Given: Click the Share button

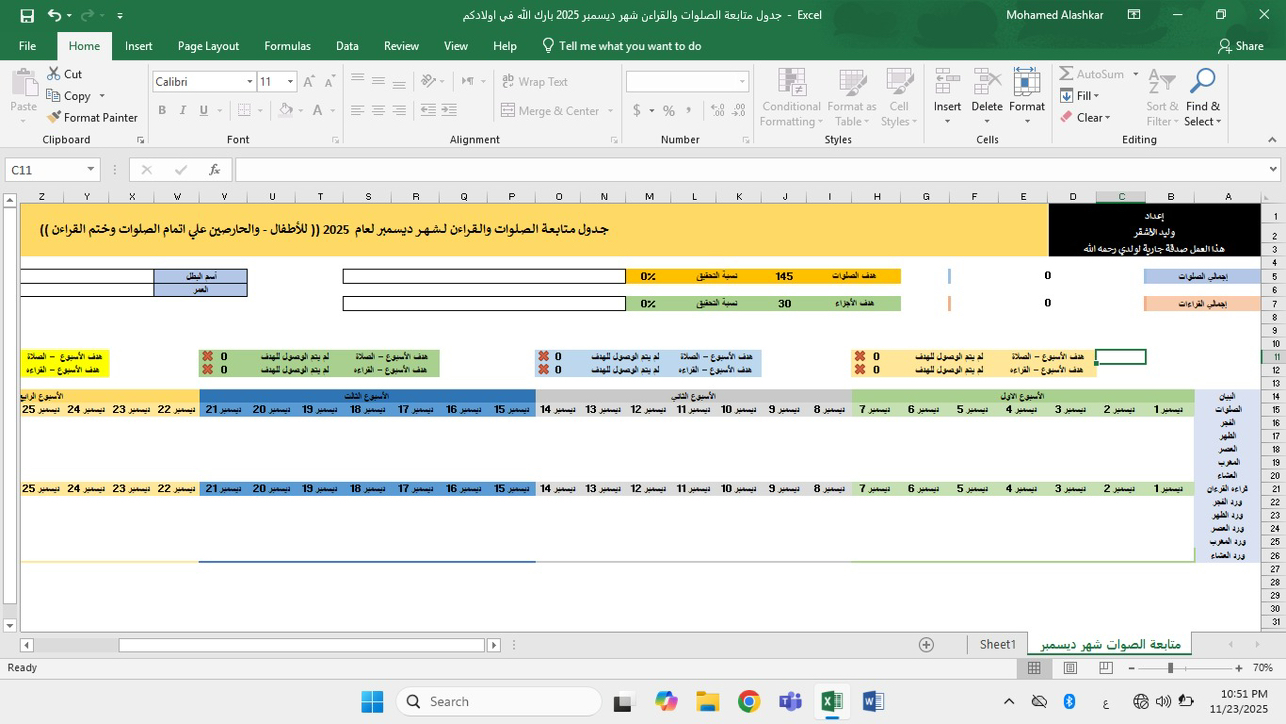Looking at the screenshot, I should tap(1239, 46).
